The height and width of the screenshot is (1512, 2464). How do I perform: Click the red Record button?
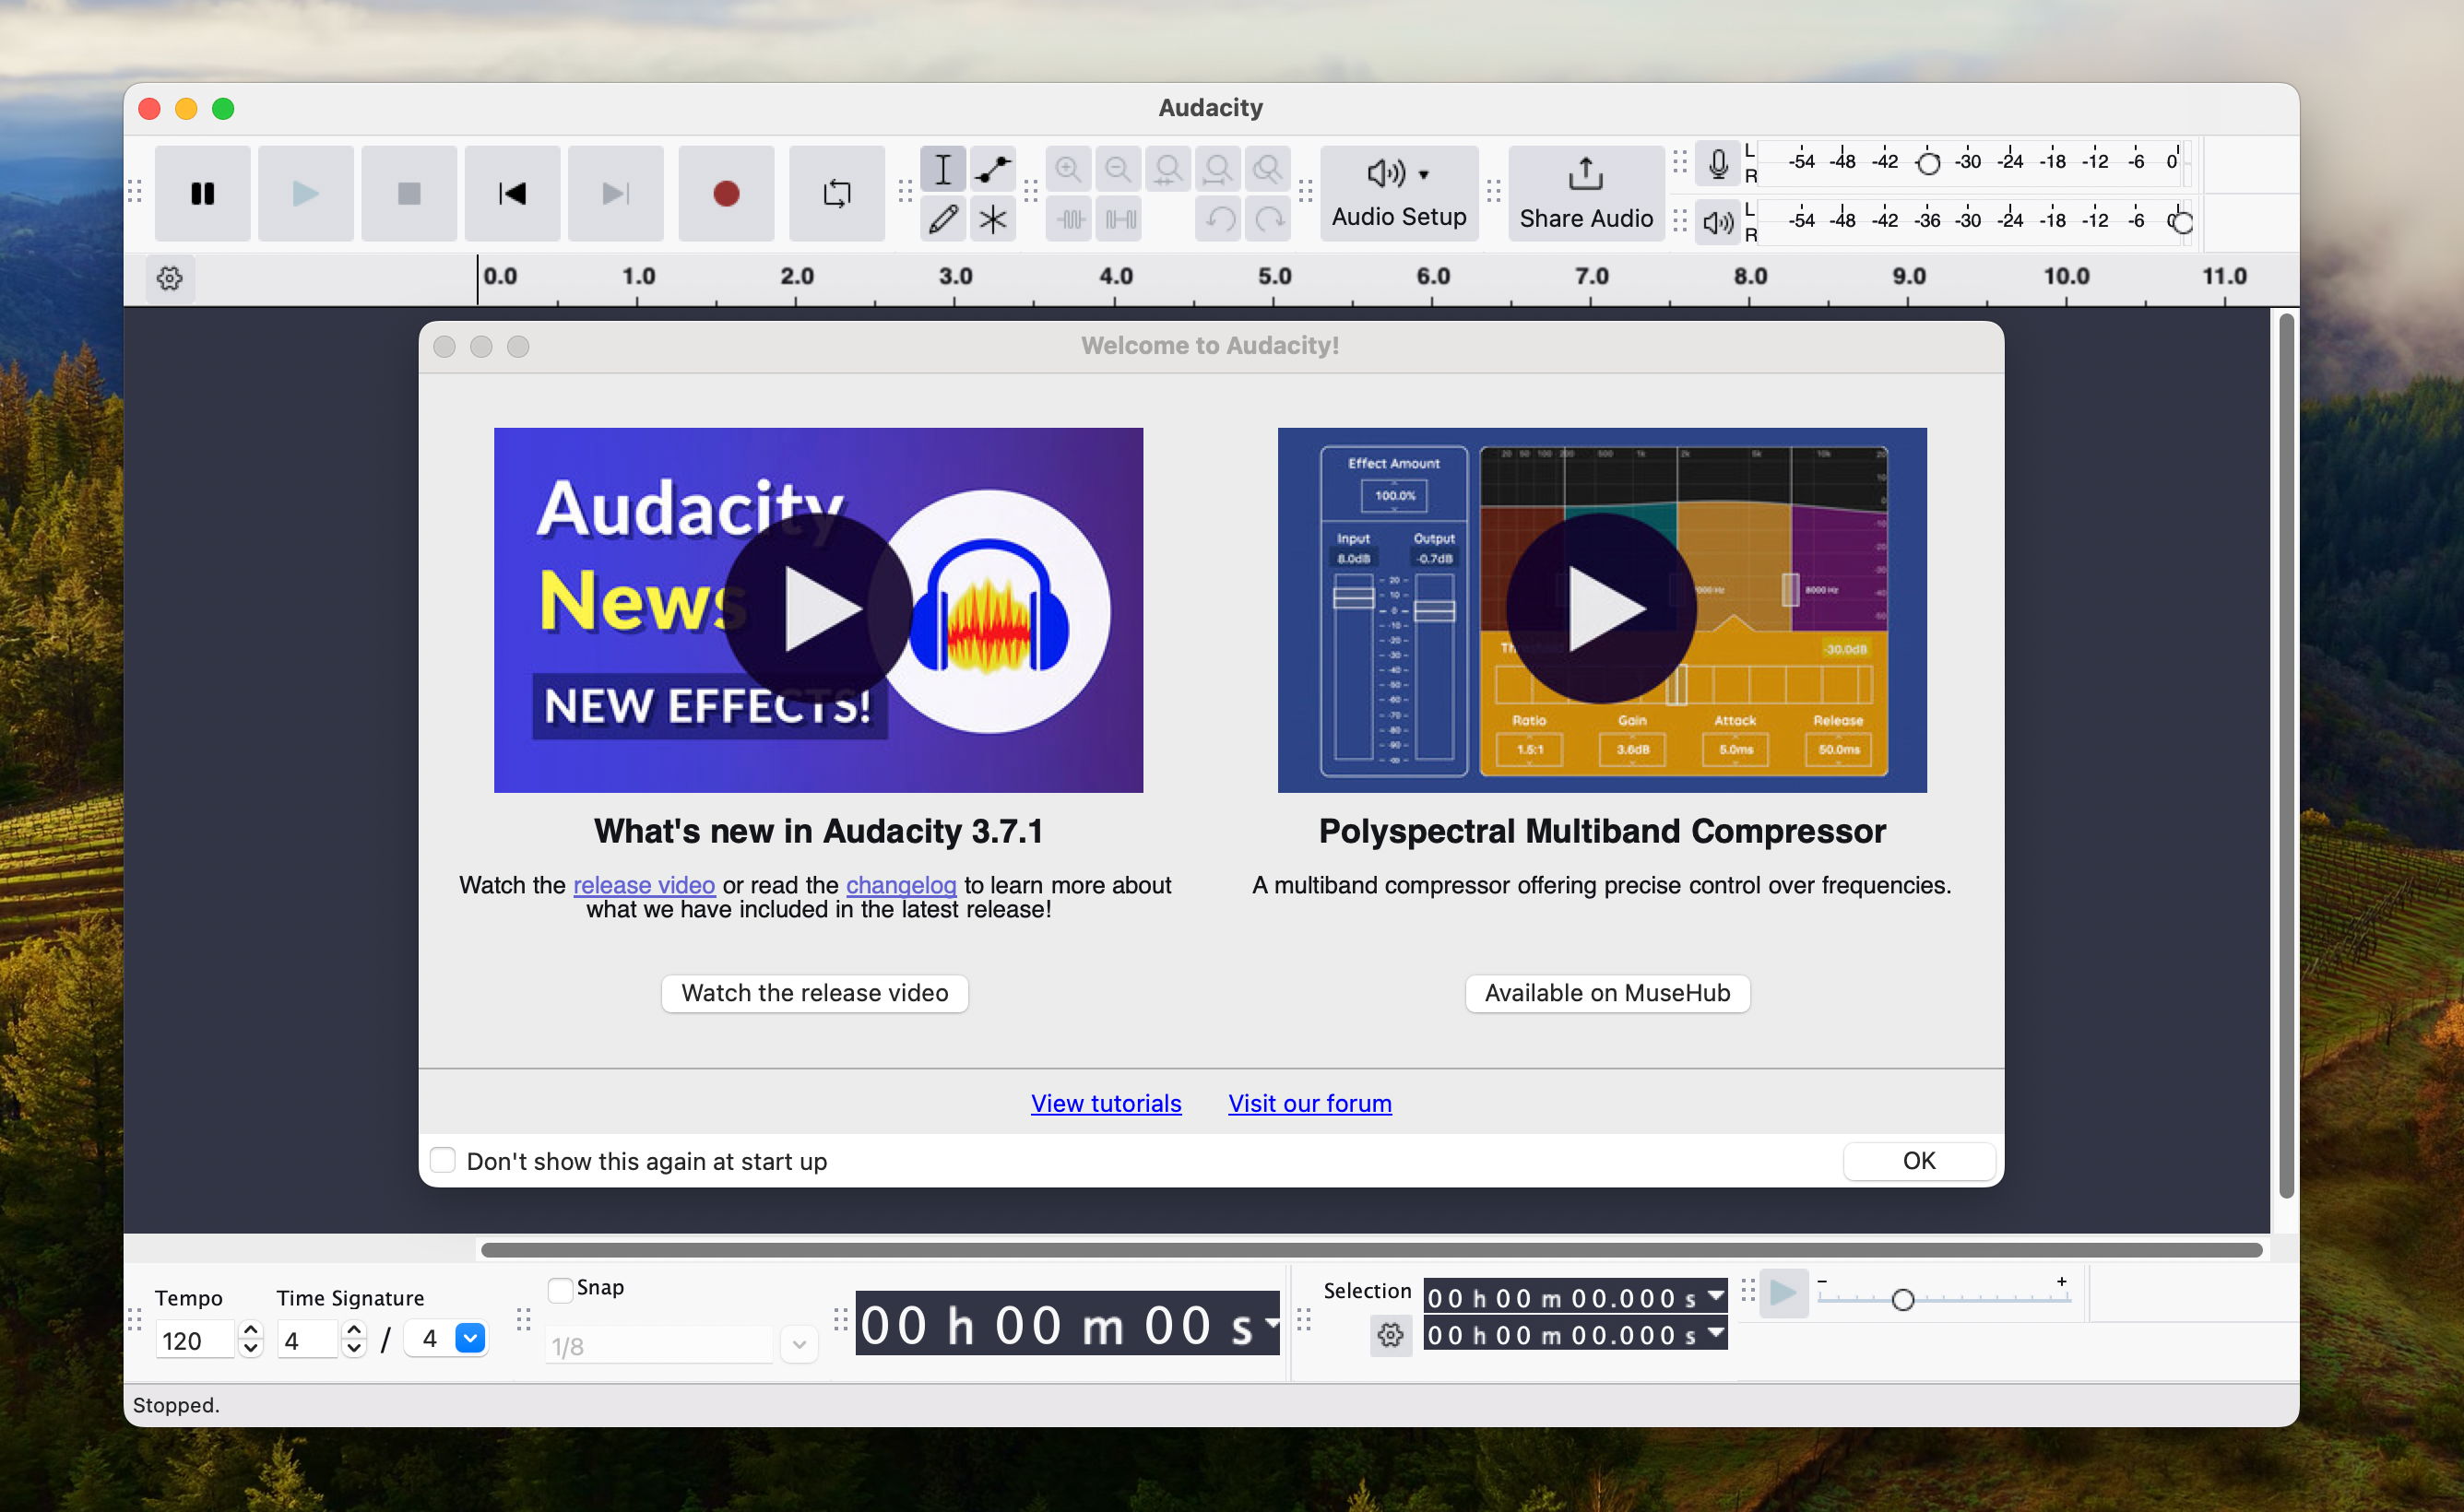coord(726,193)
